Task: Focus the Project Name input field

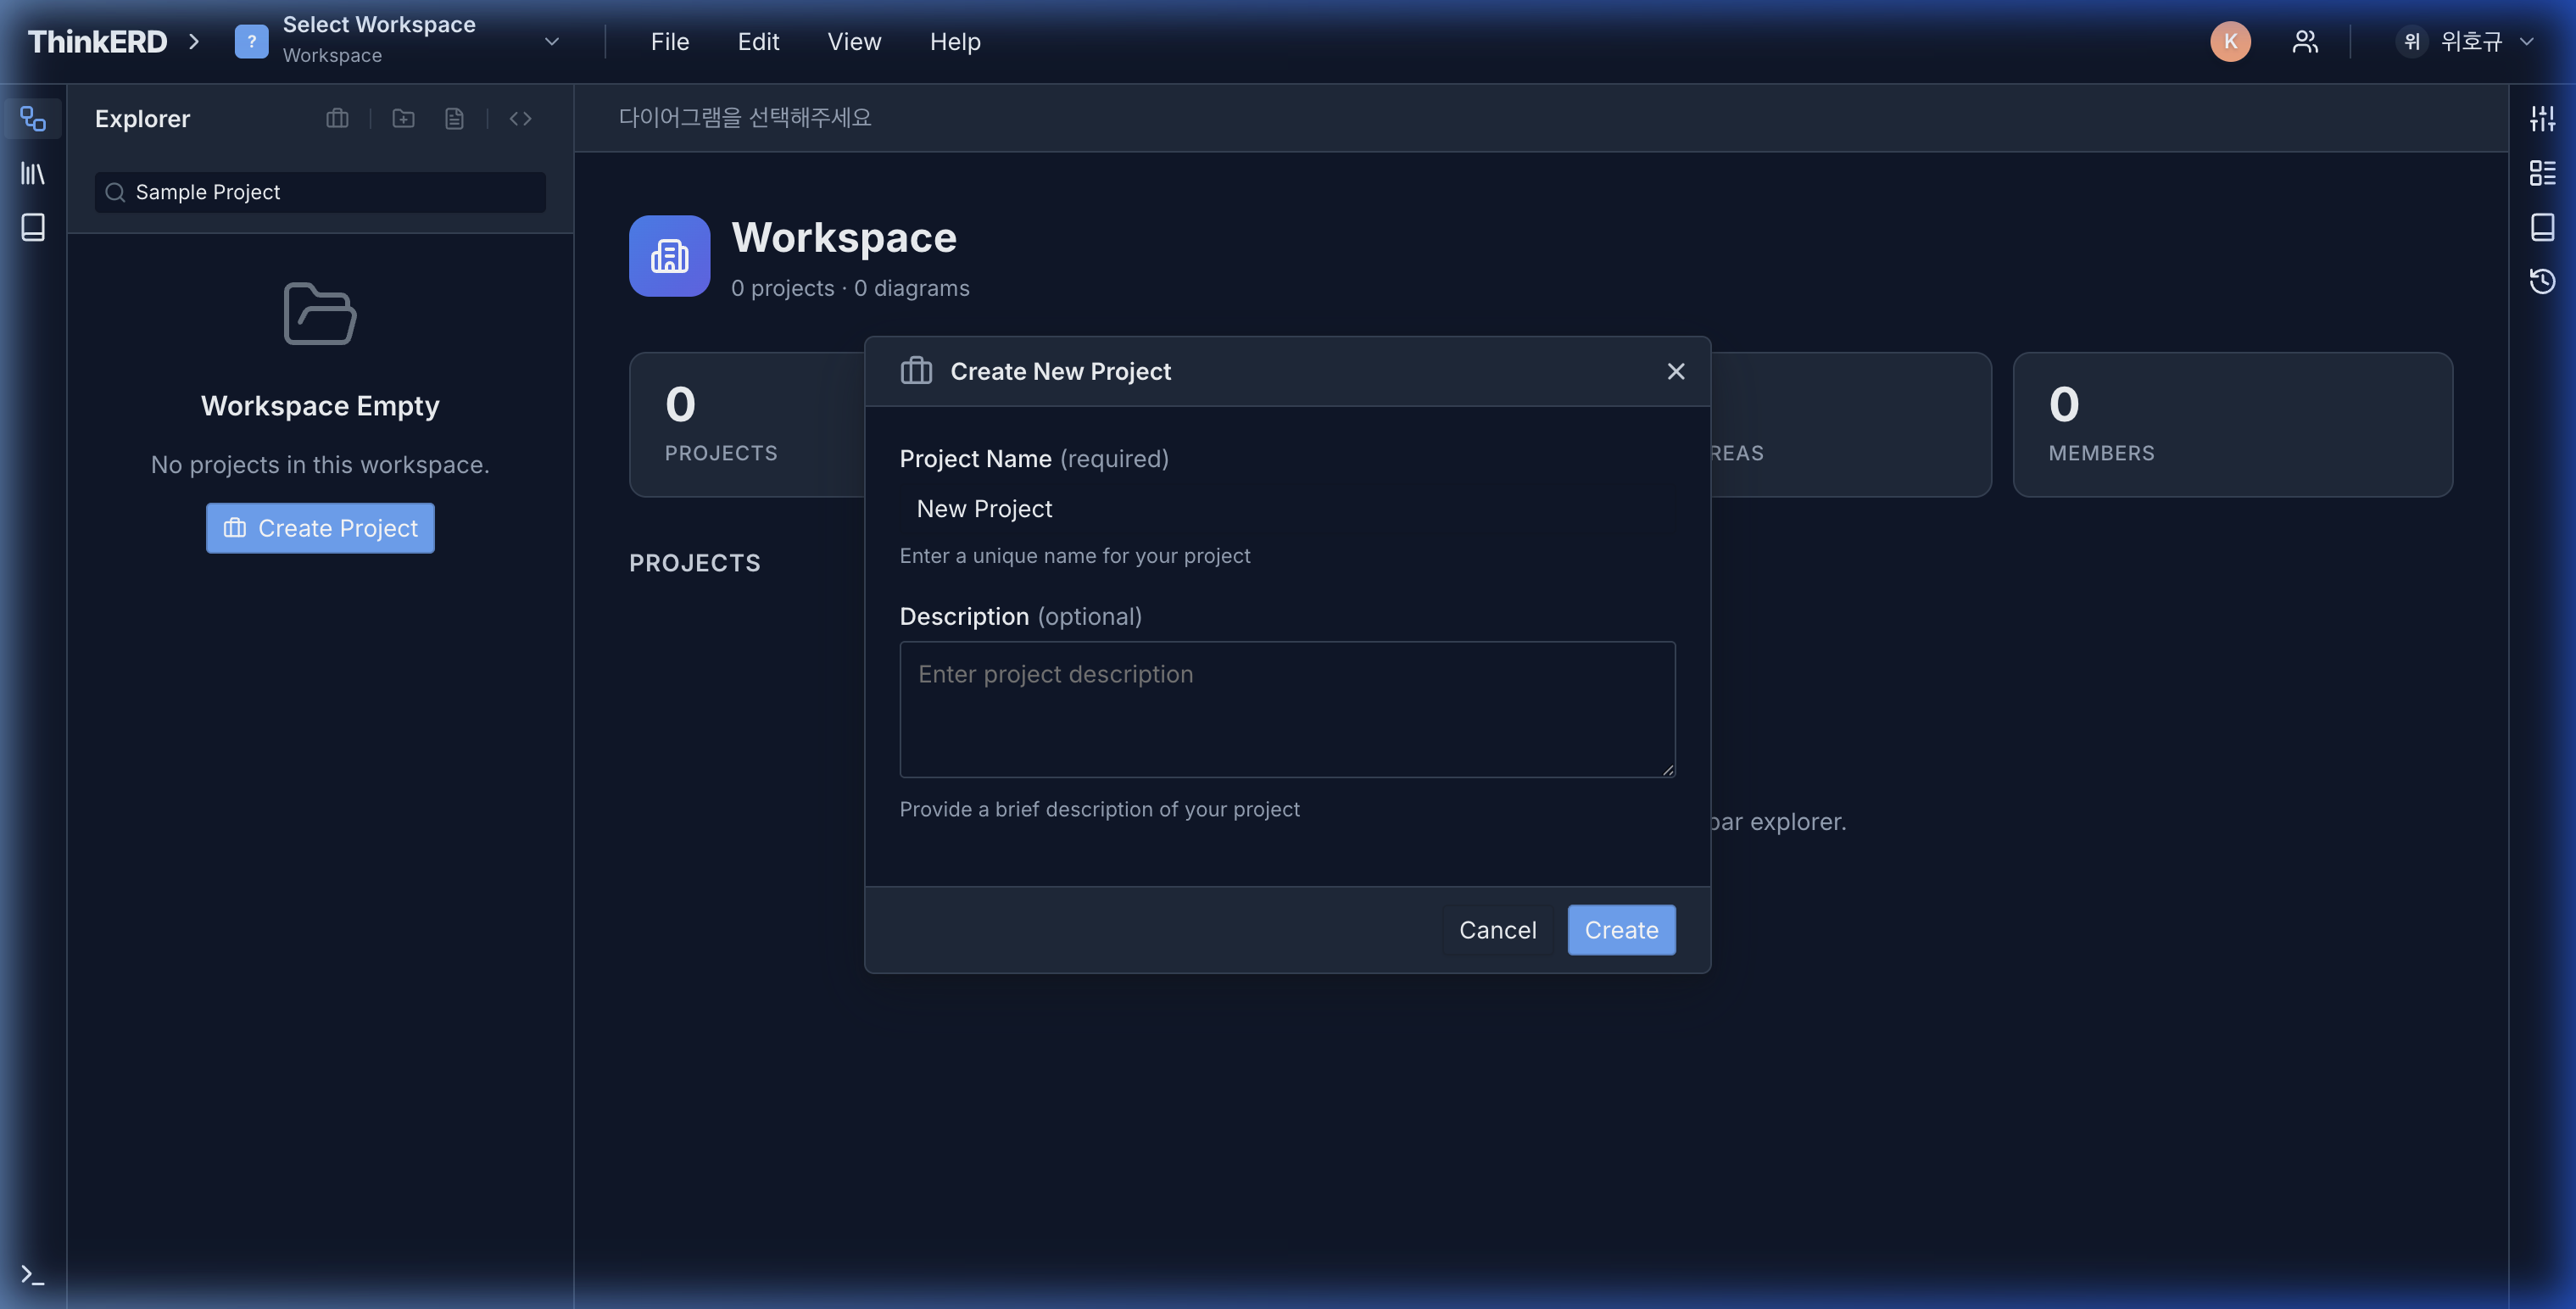Action: [x=1287, y=509]
